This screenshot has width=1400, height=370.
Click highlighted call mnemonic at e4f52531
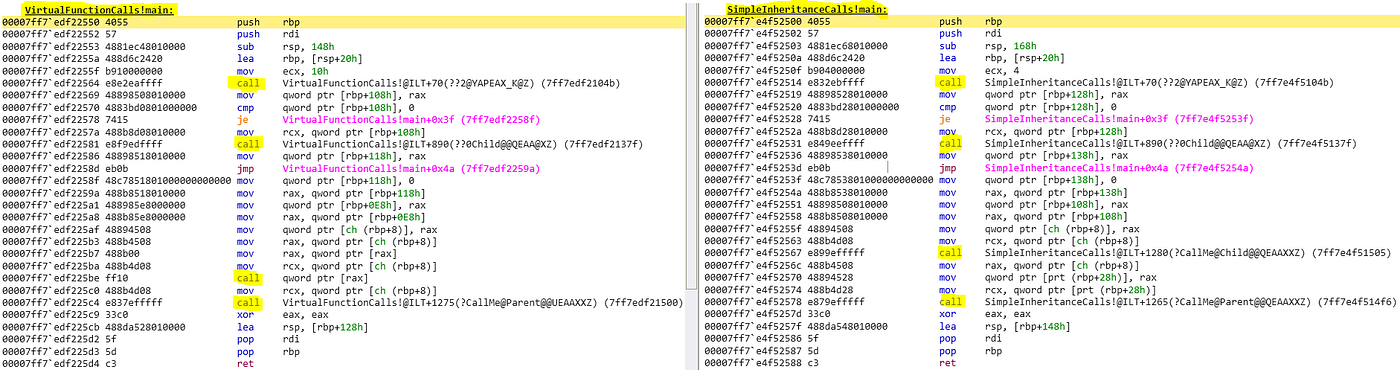950,143
